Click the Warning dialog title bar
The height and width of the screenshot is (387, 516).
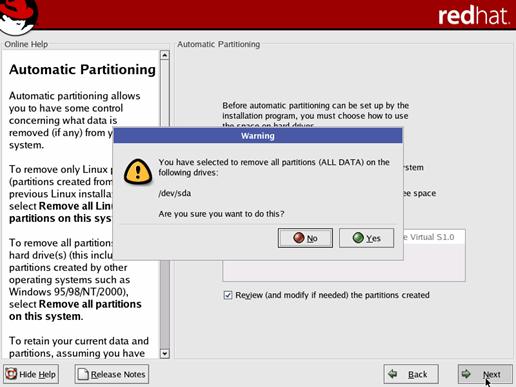258,136
